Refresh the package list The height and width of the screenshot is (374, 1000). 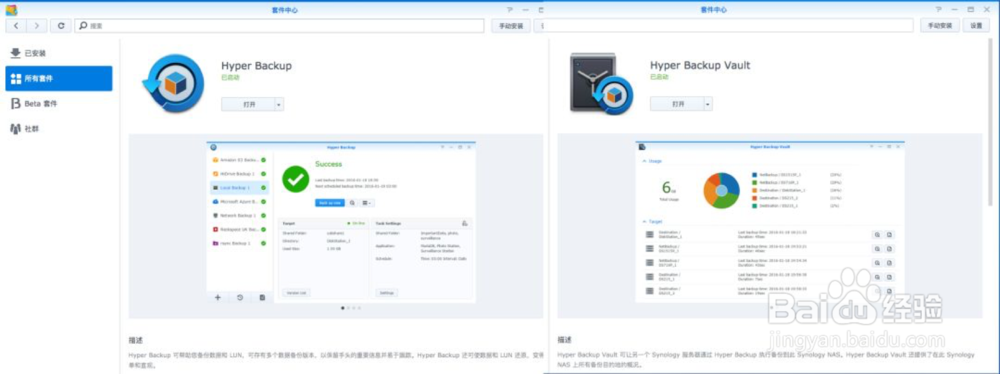point(61,26)
